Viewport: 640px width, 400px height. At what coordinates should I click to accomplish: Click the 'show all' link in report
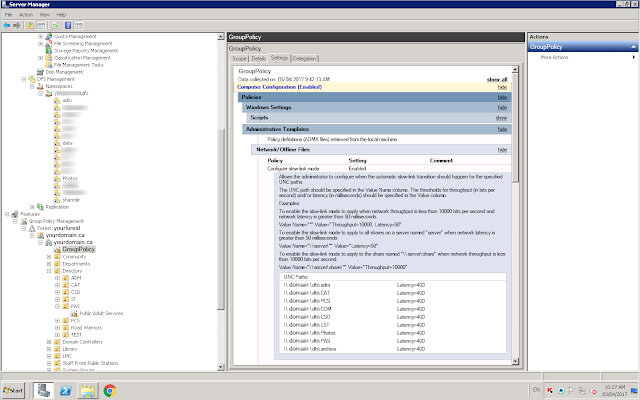[x=497, y=79]
